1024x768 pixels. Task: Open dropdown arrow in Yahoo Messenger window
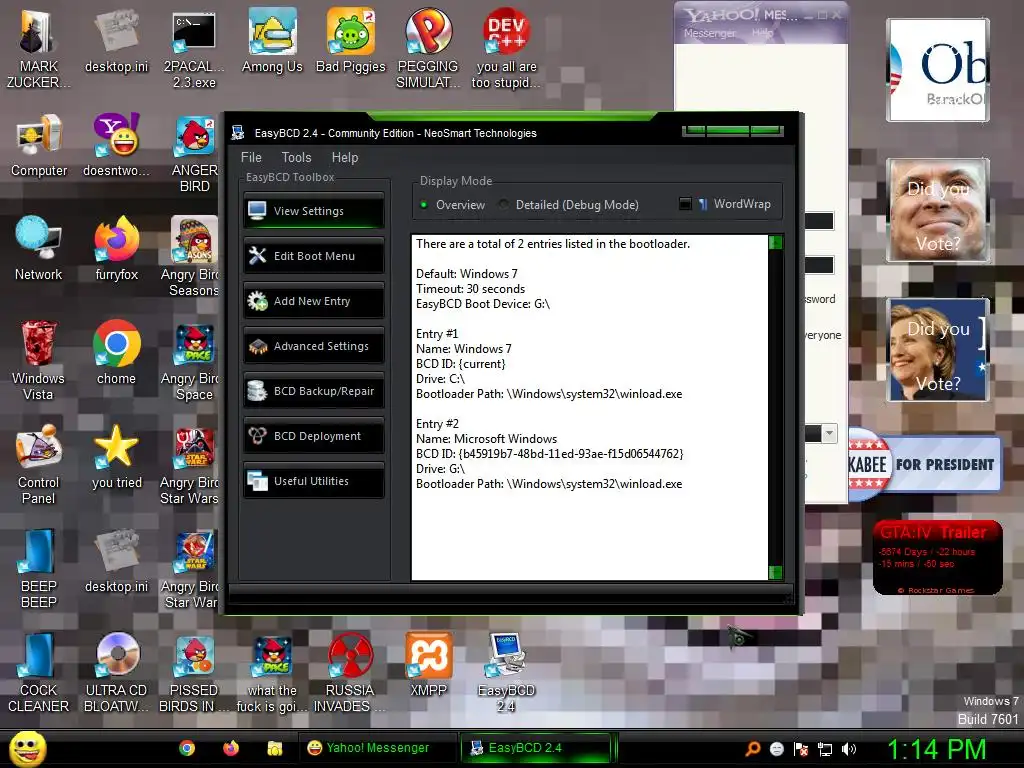(x=829, y=433)
